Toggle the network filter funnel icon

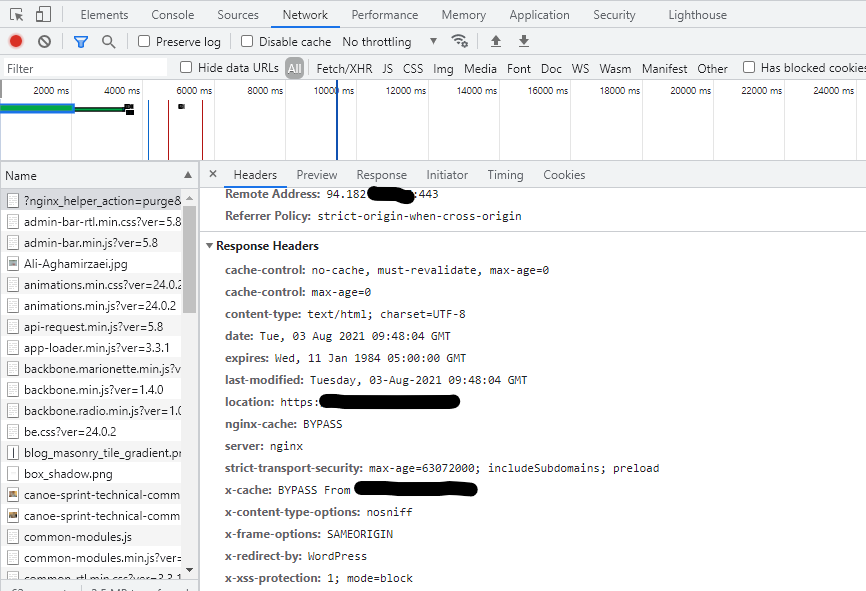(x=81, y=41)
